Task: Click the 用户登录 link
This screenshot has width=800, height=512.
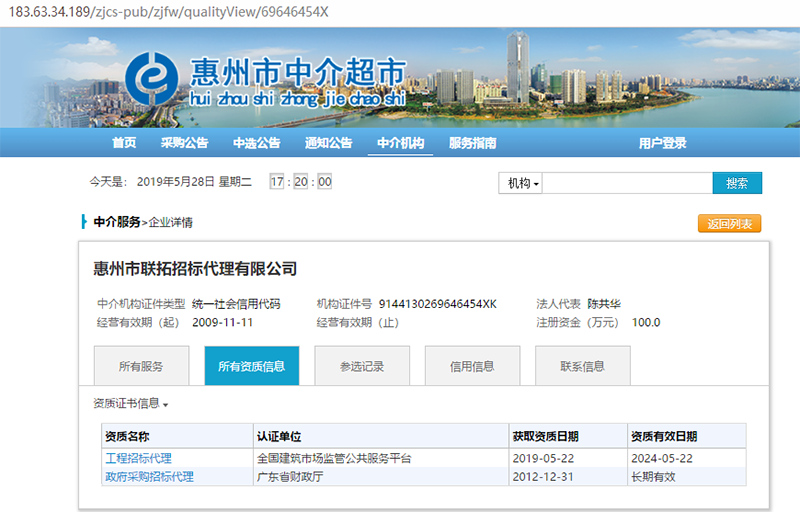Action: (662, 143)
